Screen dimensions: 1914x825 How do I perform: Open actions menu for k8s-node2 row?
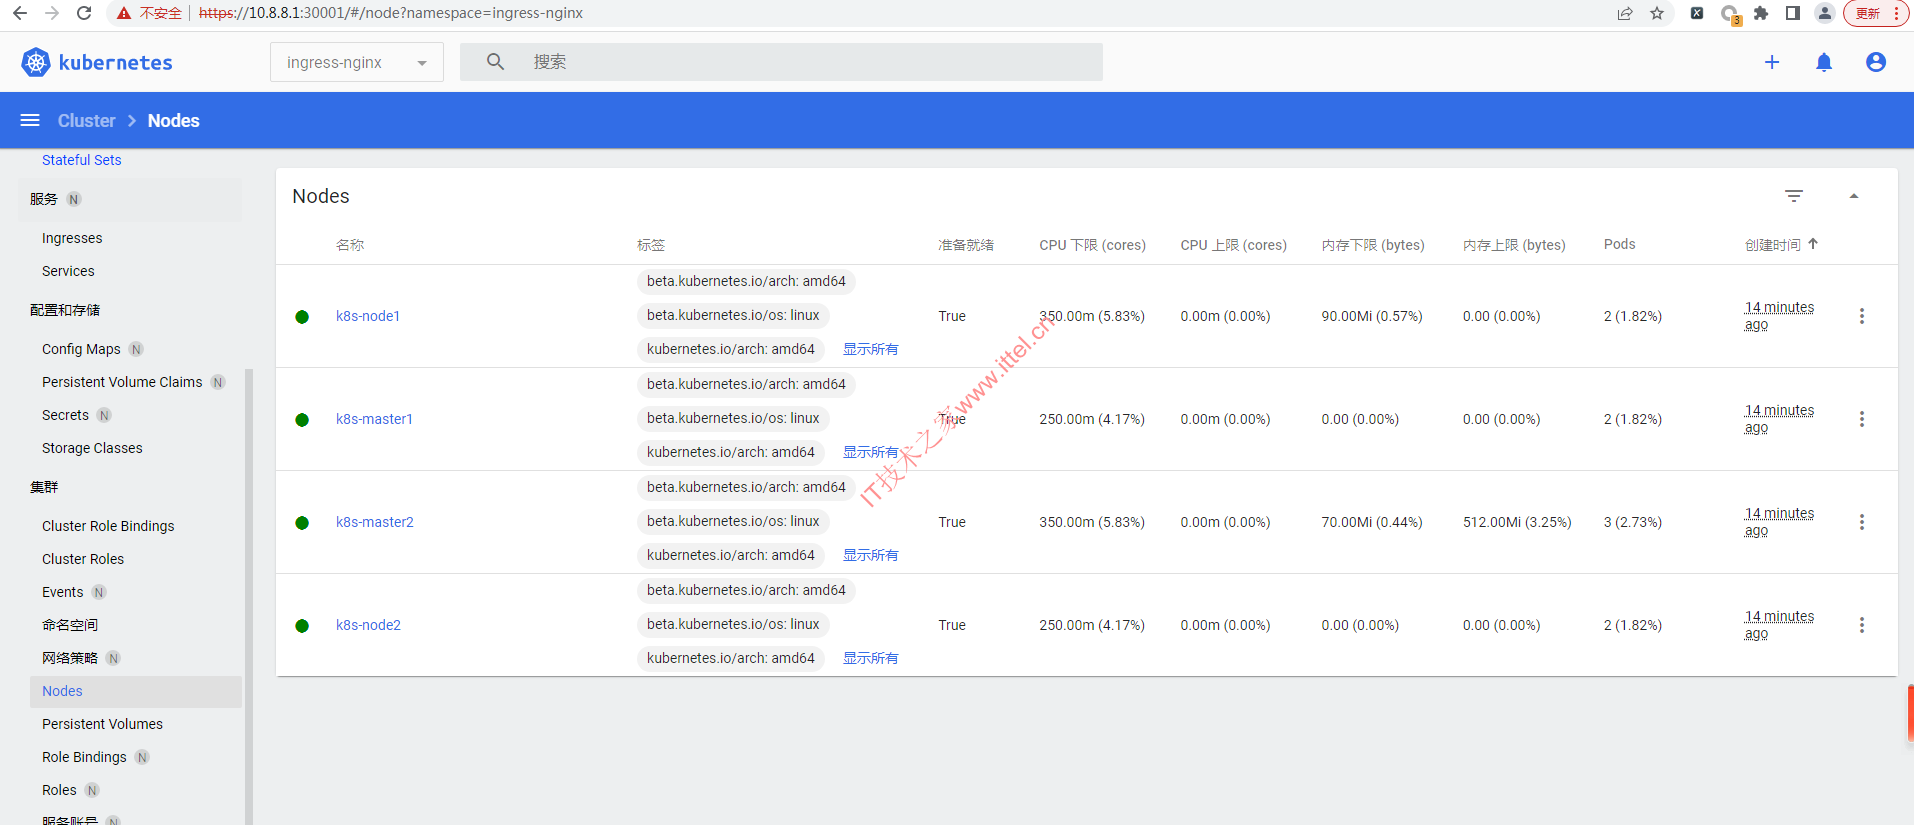point(1861,625)
